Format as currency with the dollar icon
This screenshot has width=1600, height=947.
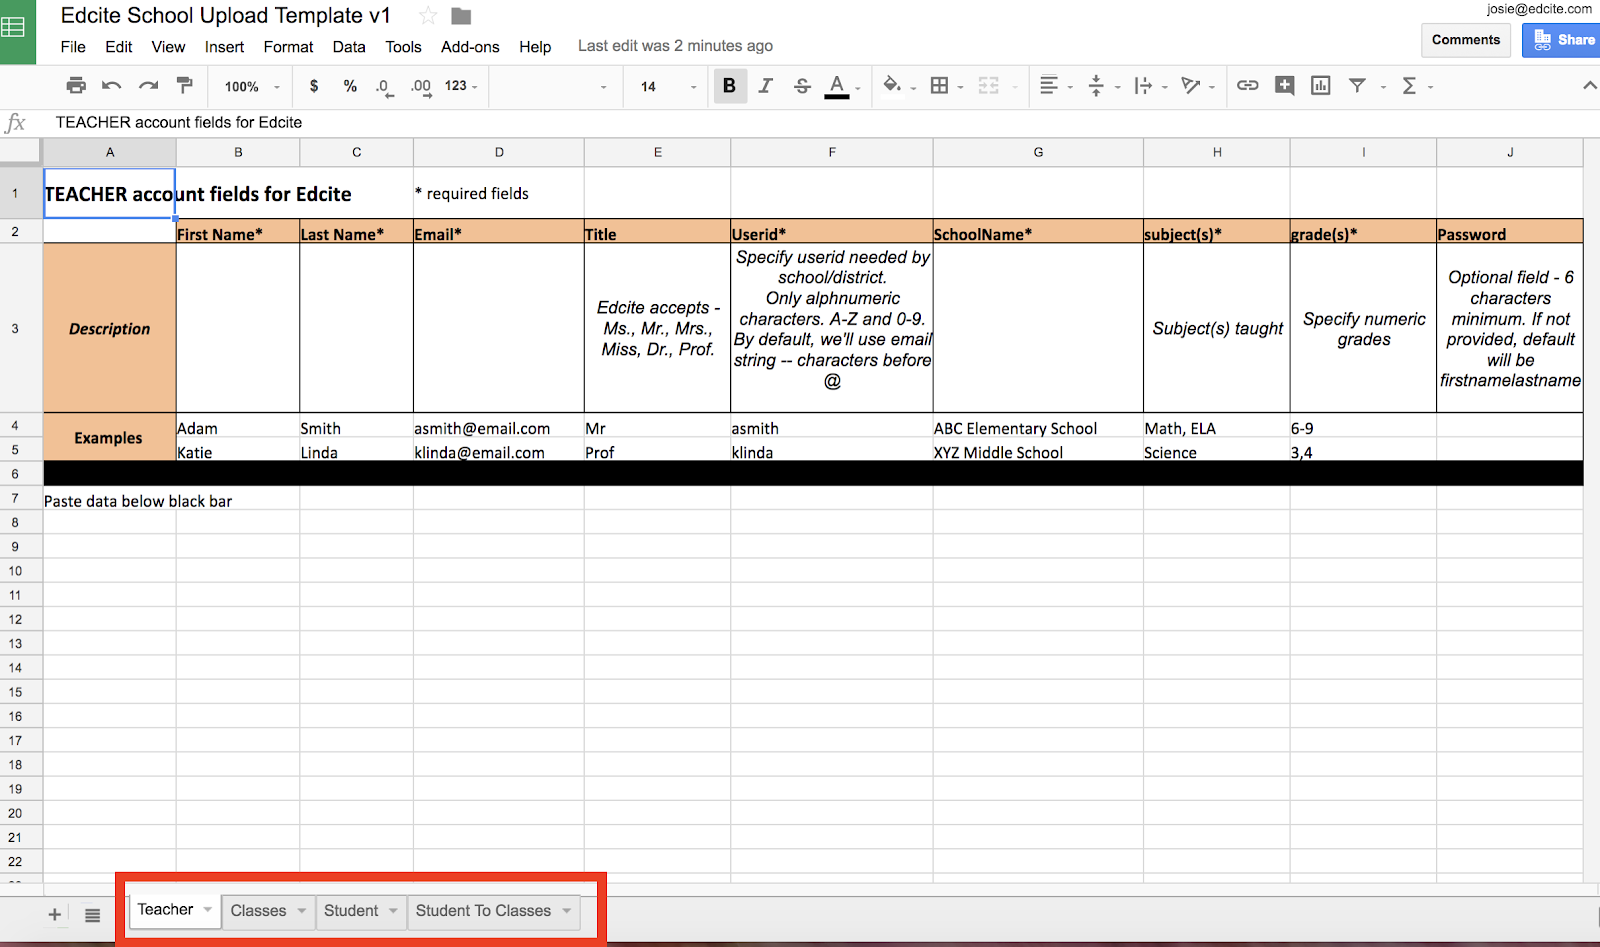314,86
